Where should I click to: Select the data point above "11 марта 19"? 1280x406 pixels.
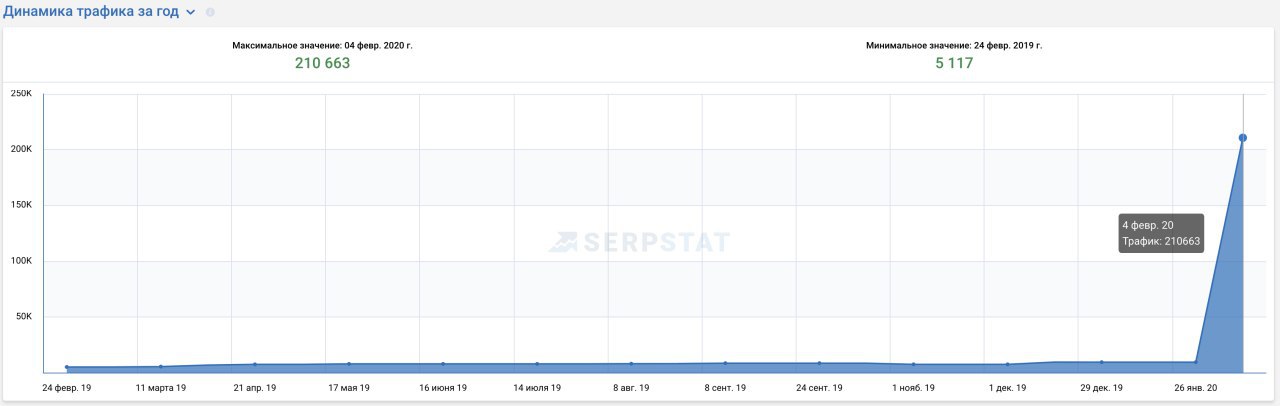click(x=161, y=366)
